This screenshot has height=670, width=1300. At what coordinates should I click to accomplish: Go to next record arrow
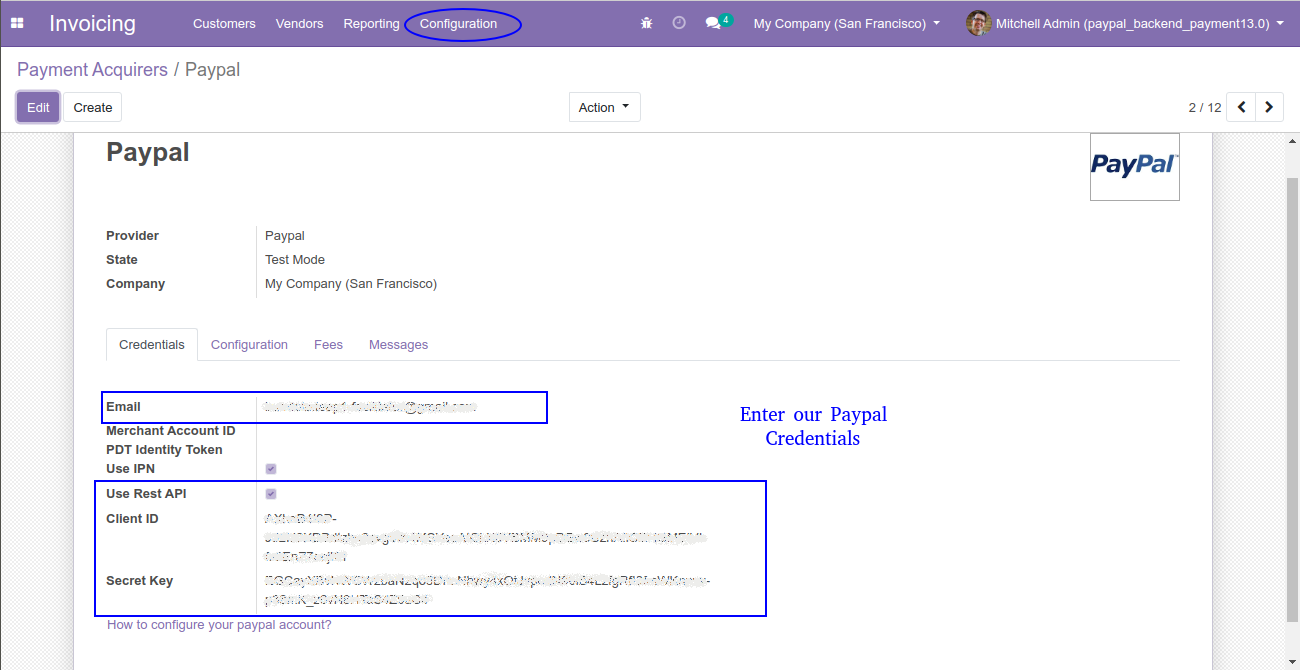tap(1270, 107)
